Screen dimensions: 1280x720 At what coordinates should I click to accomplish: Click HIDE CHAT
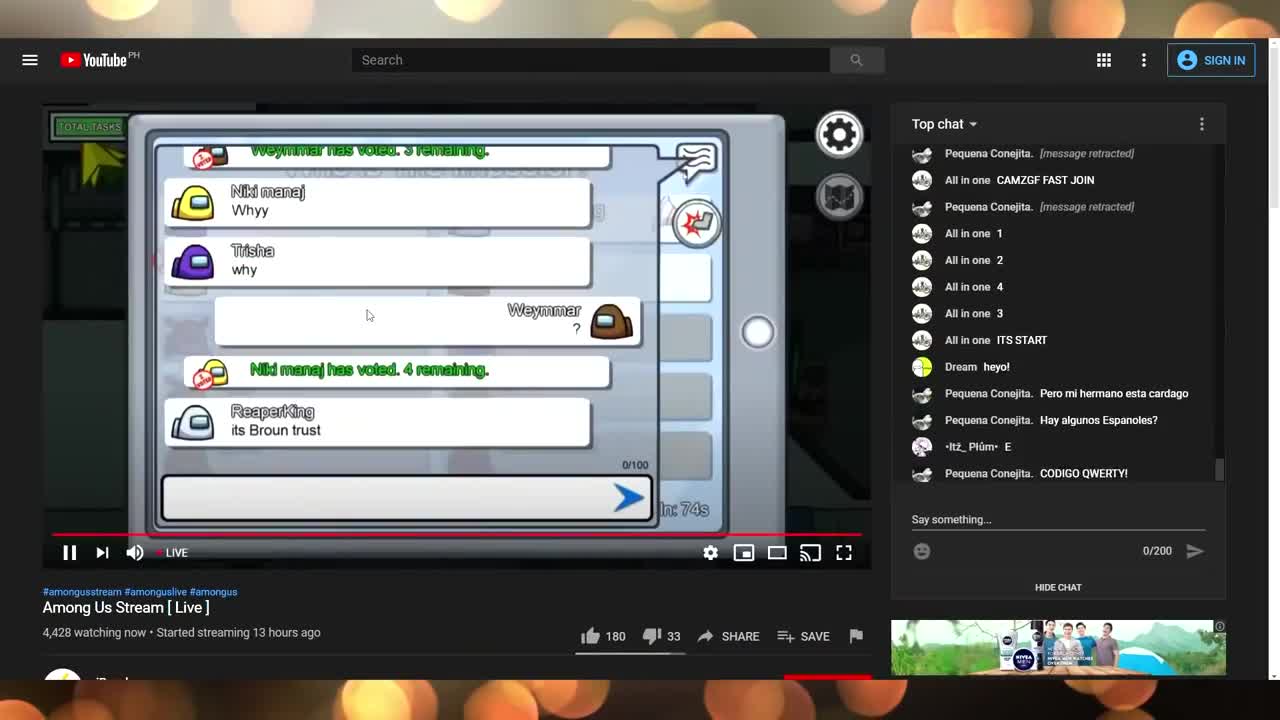[1058, 587]
